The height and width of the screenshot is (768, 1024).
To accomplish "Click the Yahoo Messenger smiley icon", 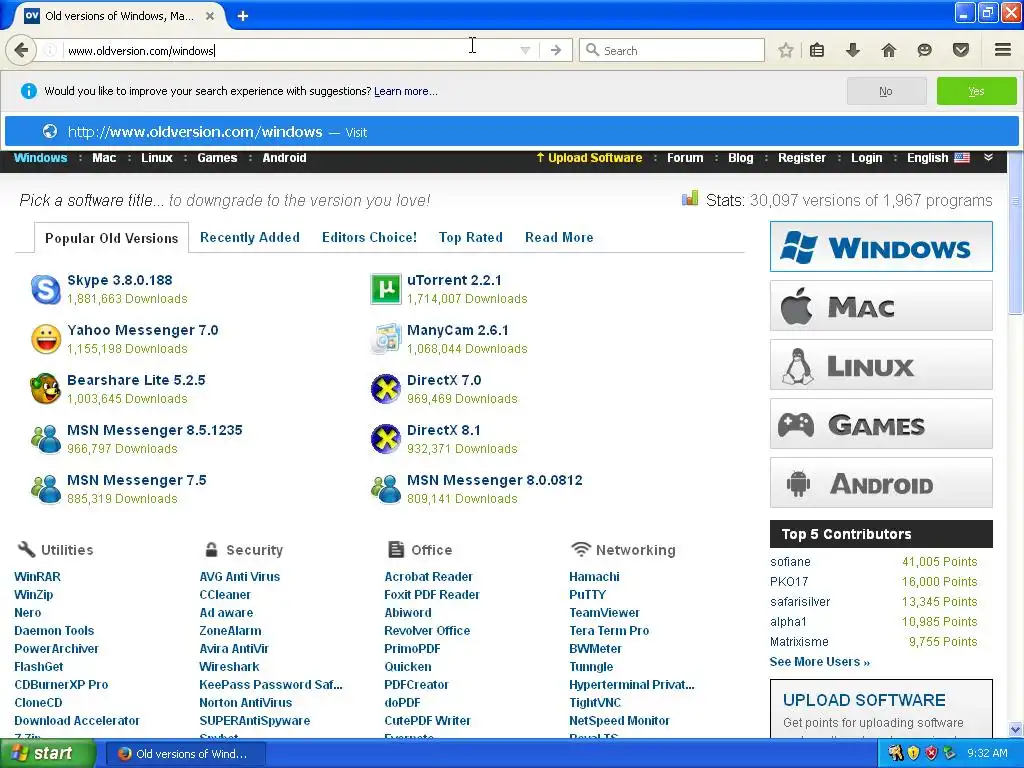I will pyautogui.click(x=46, y=340).
